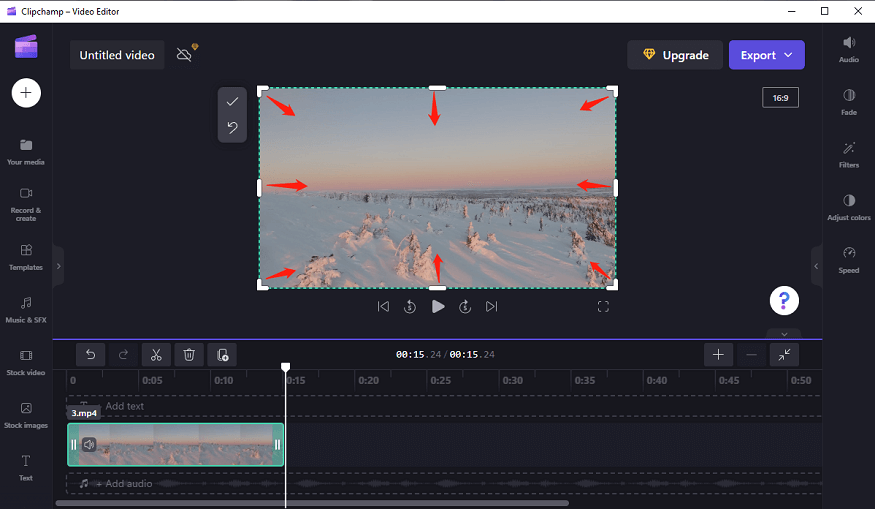Image resolution: width=875 pixels, height=509 pixels.
Task: Undo the last timeline action
Action: point(90,355)
